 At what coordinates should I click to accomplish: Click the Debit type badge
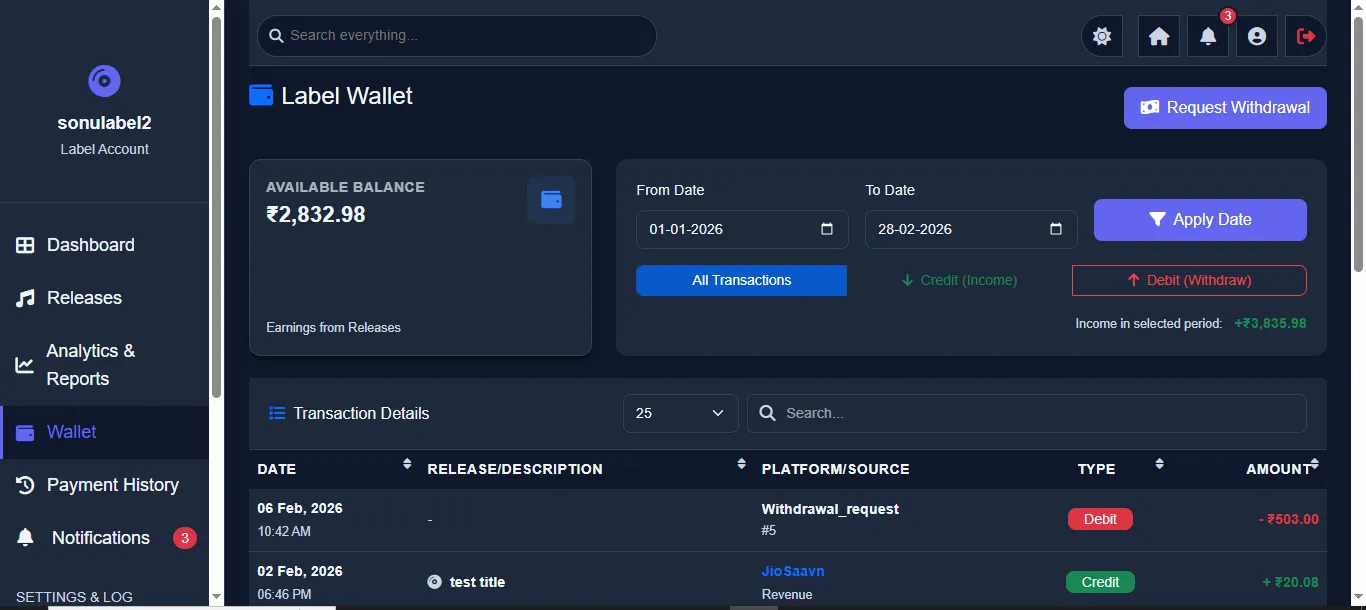[1100, 519]
